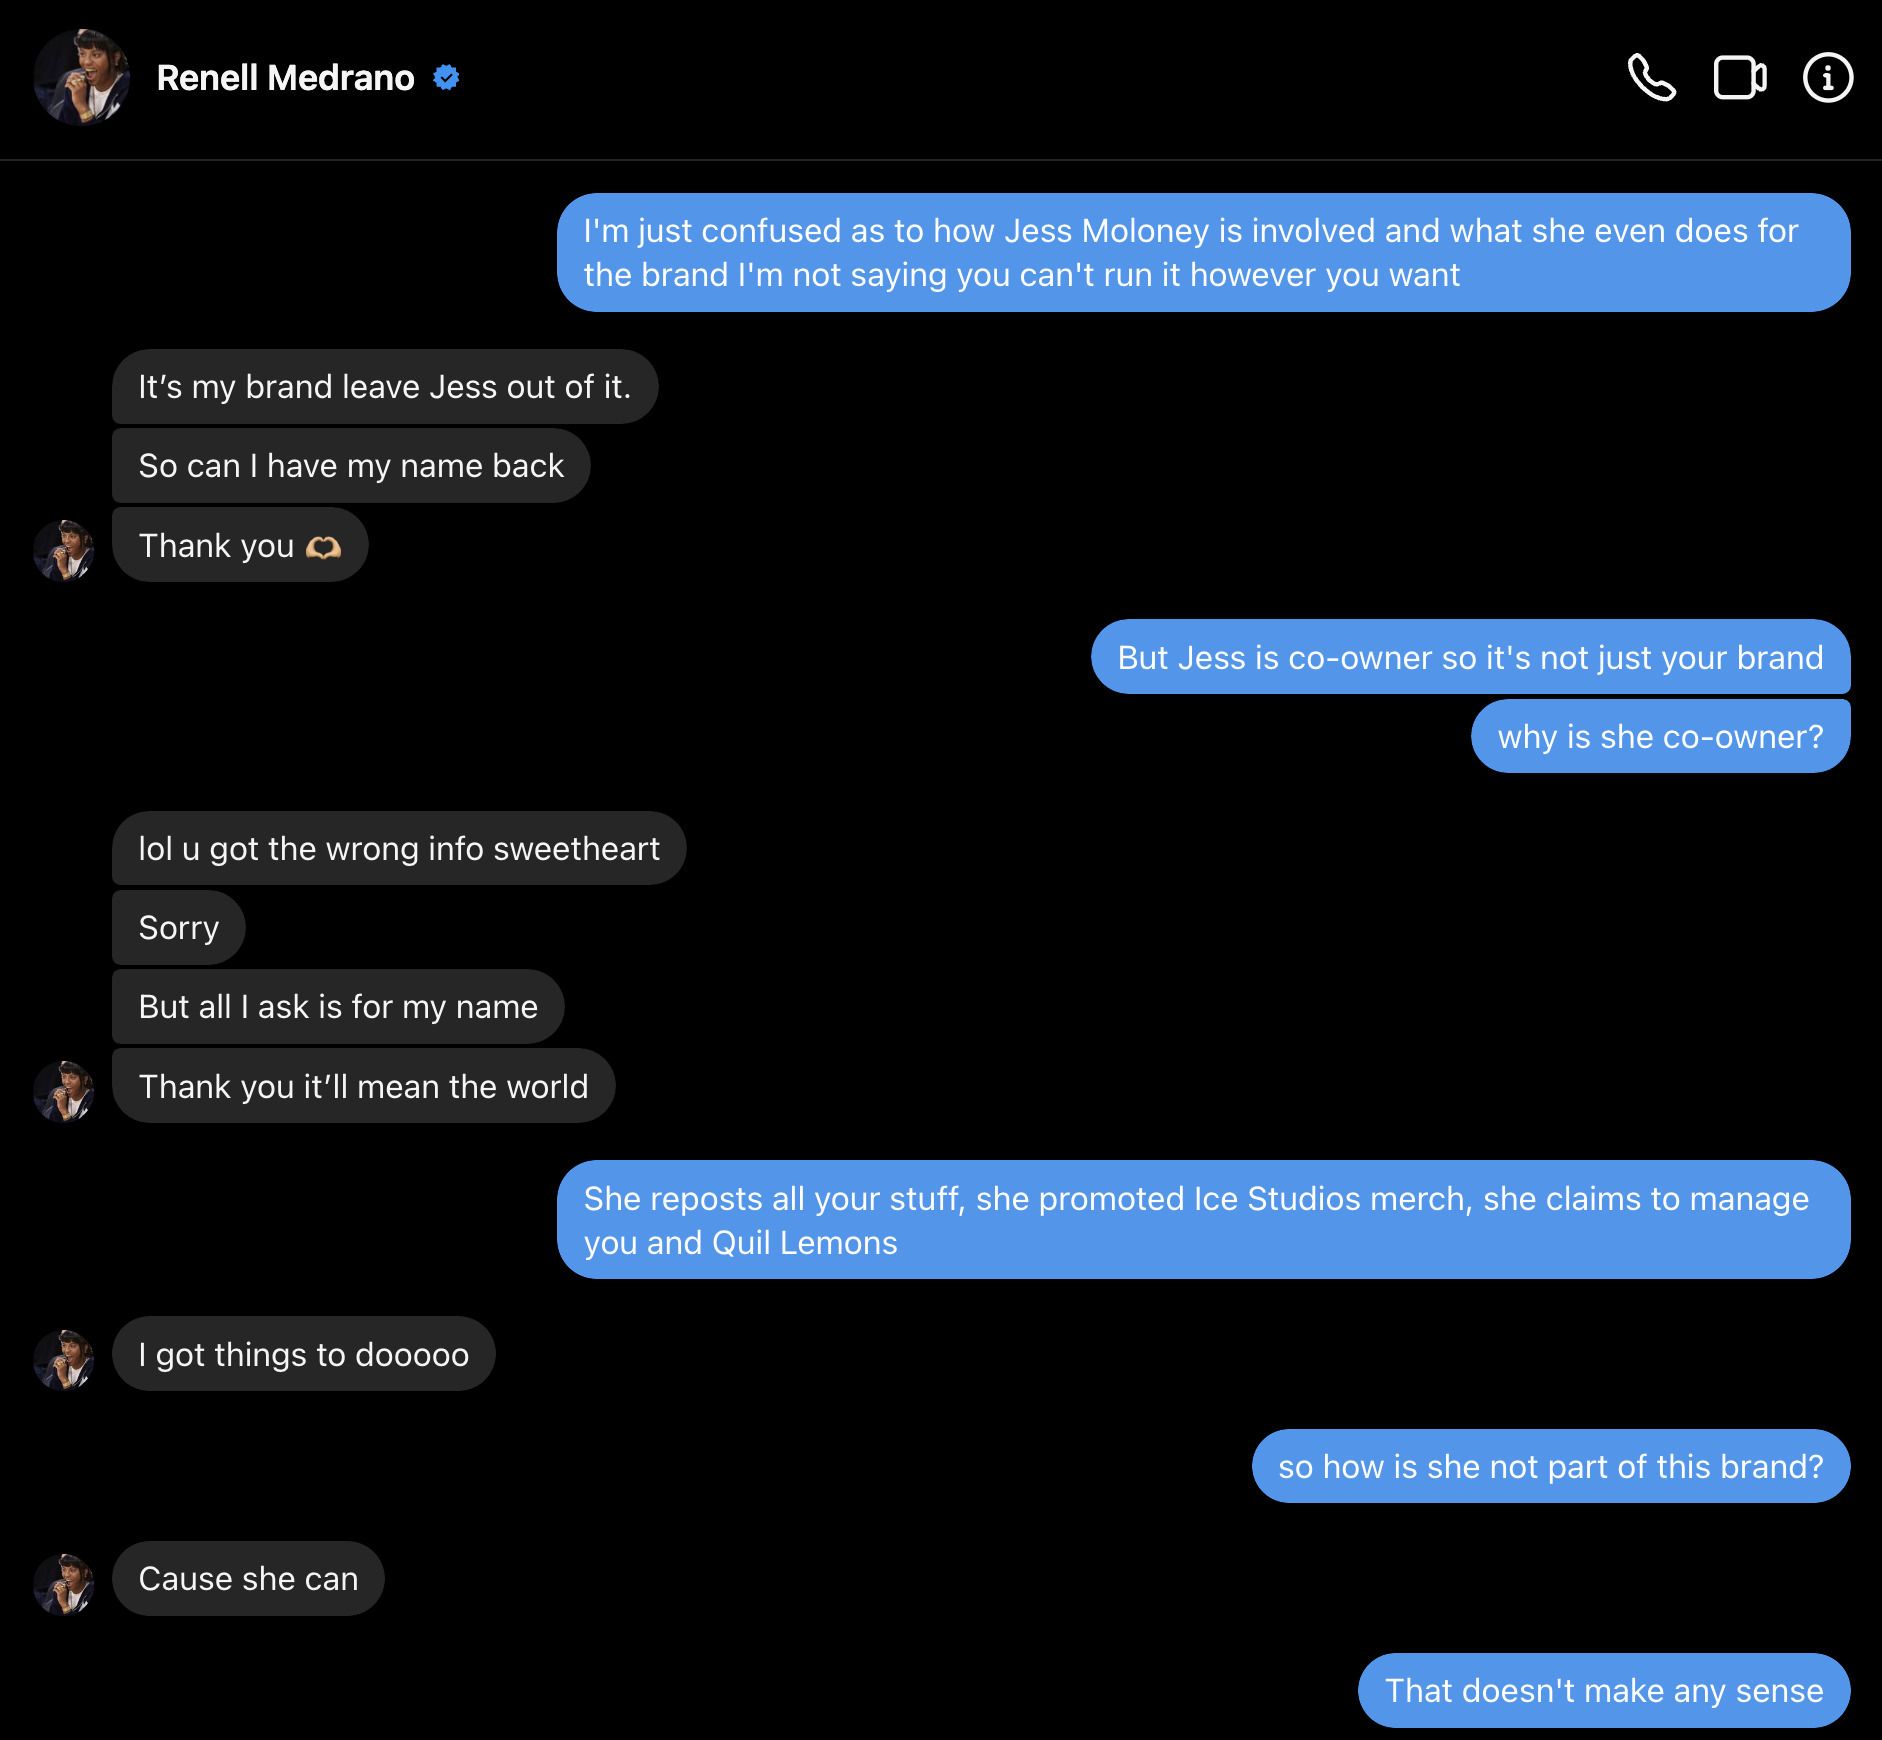The width and height of the screenshot is (1882, 1740).
Task: Open conversation info with the circled i icon
Action: (x=1827, y=78)
